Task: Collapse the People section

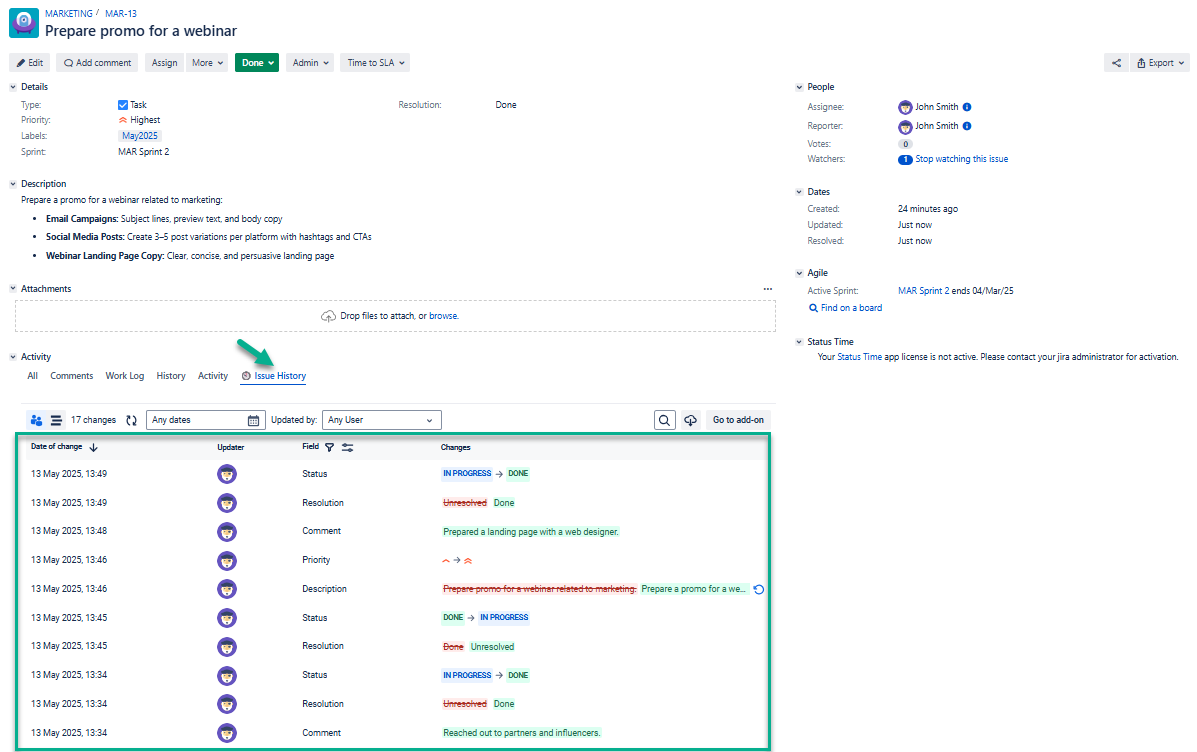Action: (x=798, y=86)
